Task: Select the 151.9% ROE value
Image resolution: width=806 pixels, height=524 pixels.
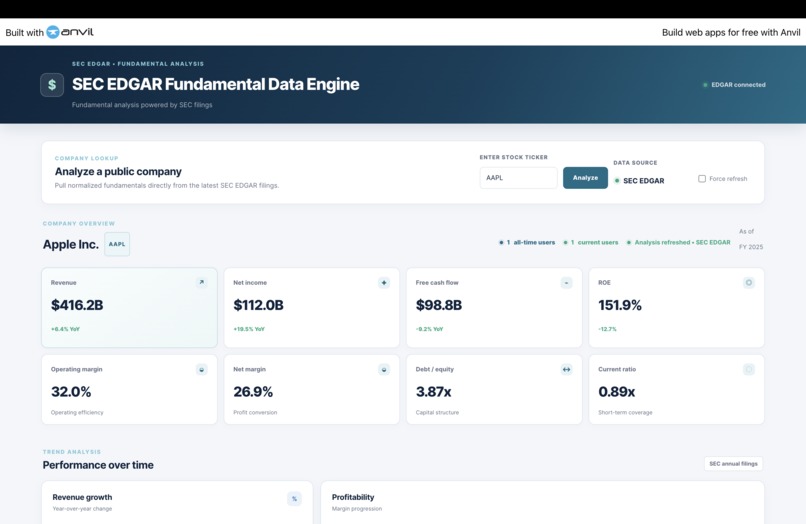Action: tap(620, 305)
